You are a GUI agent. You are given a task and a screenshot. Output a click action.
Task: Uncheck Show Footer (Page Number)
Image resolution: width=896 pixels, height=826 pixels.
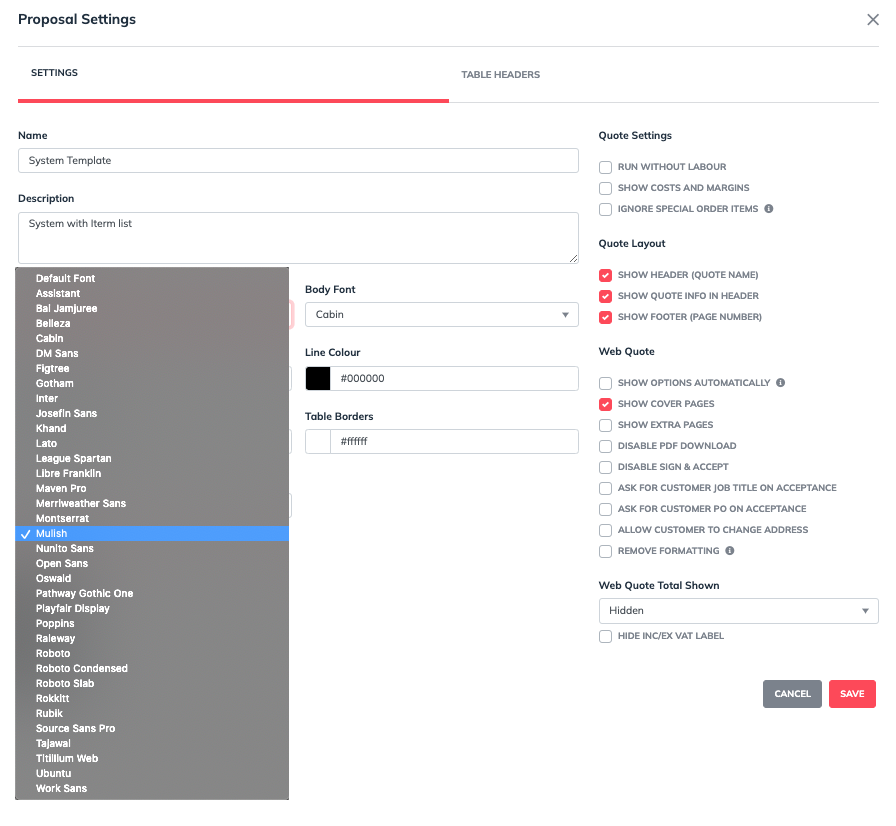click(605, 317)
